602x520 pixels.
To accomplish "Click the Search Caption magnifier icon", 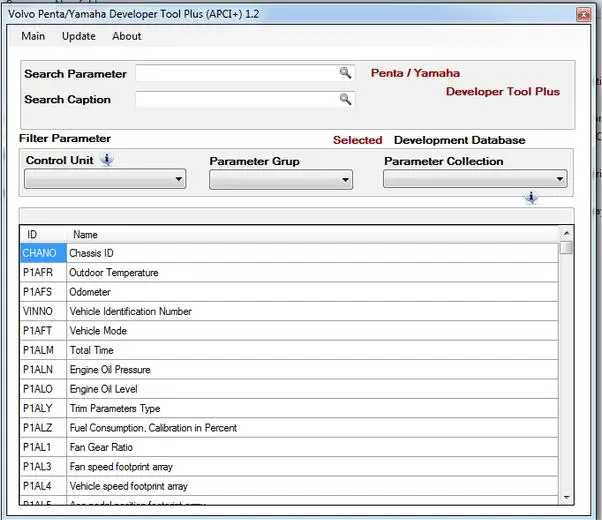I will click(x=345, y=99).
